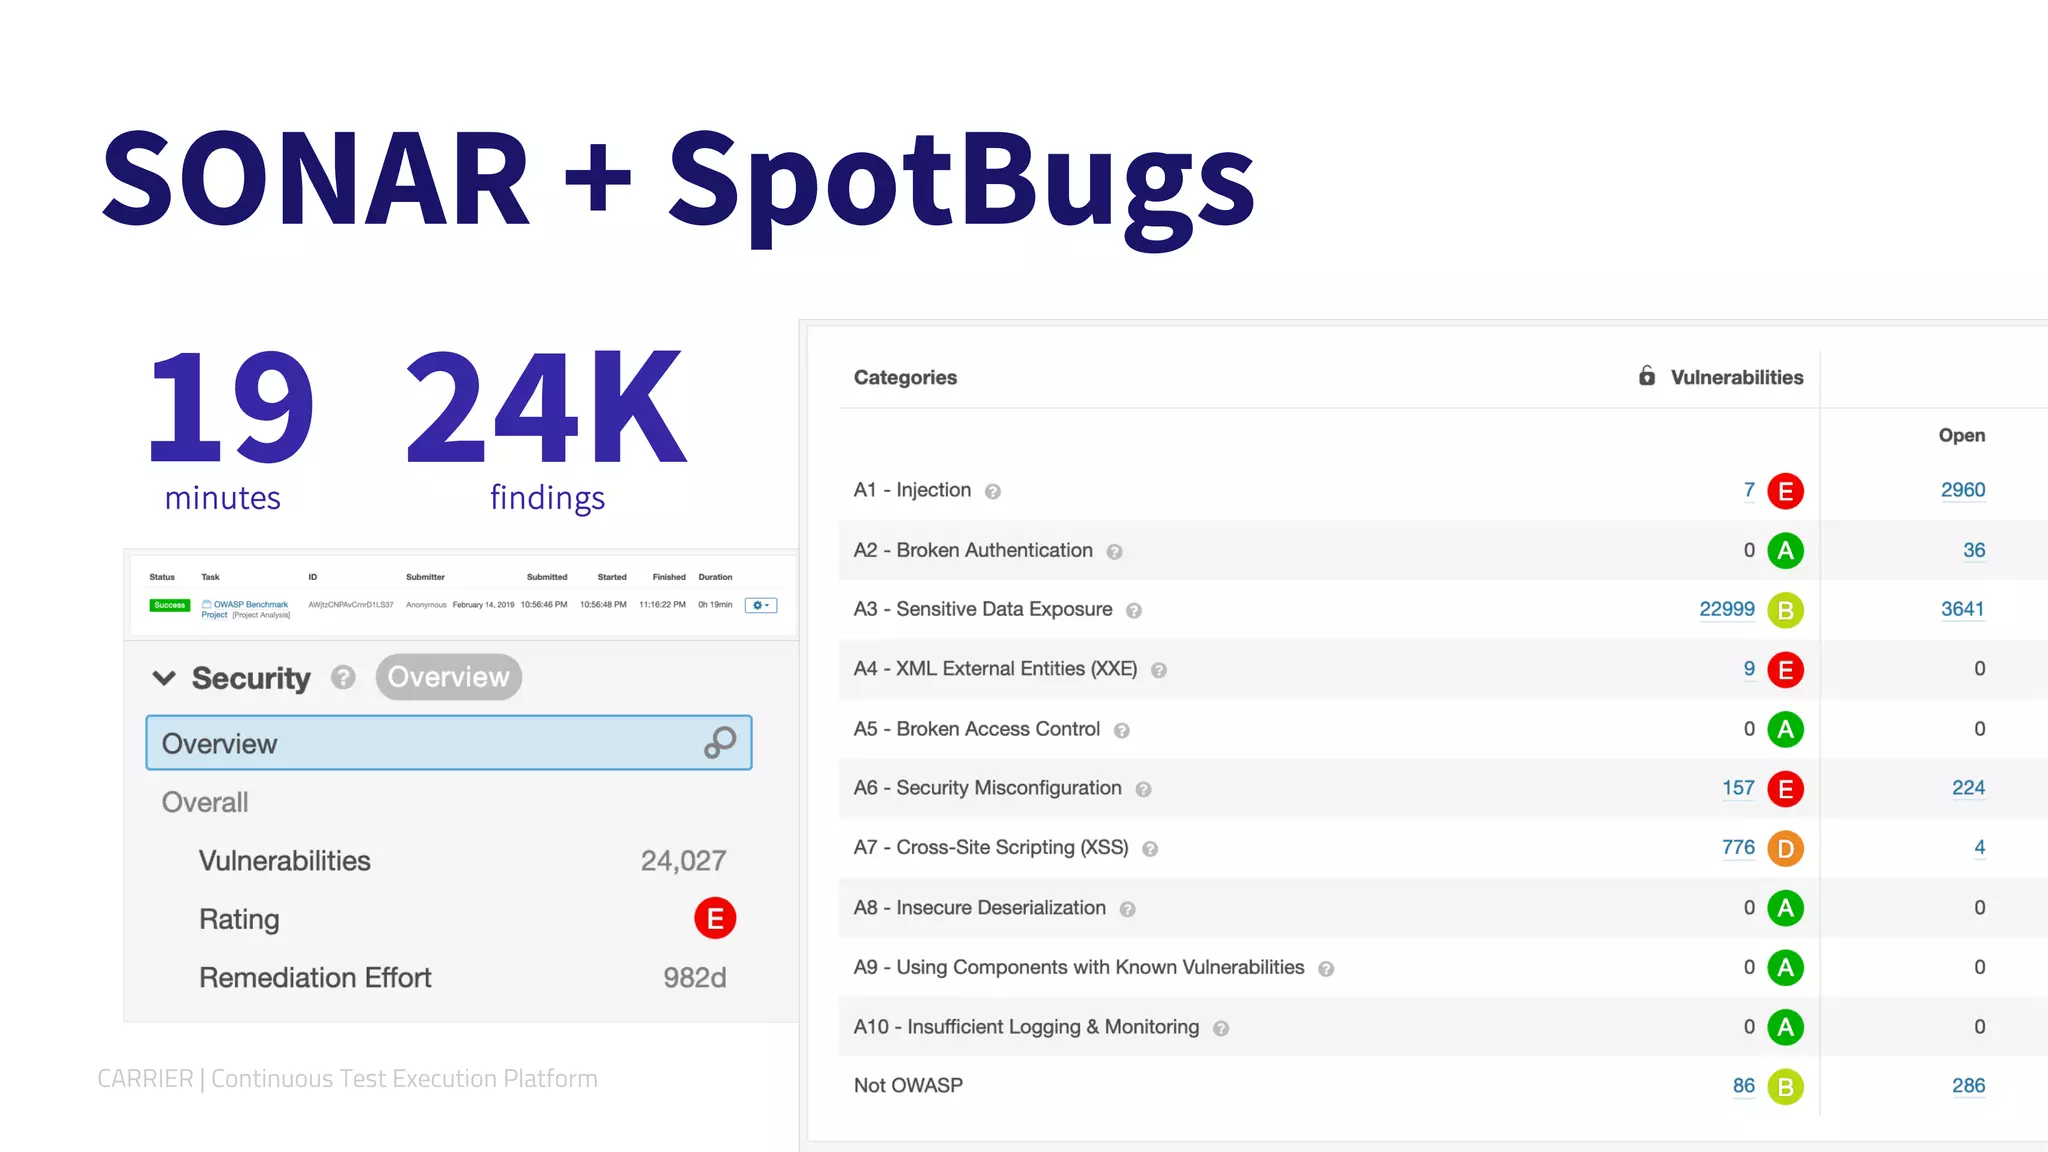Click the Security section help icon
This screenshot has height=1152, width=2048.
343,678
